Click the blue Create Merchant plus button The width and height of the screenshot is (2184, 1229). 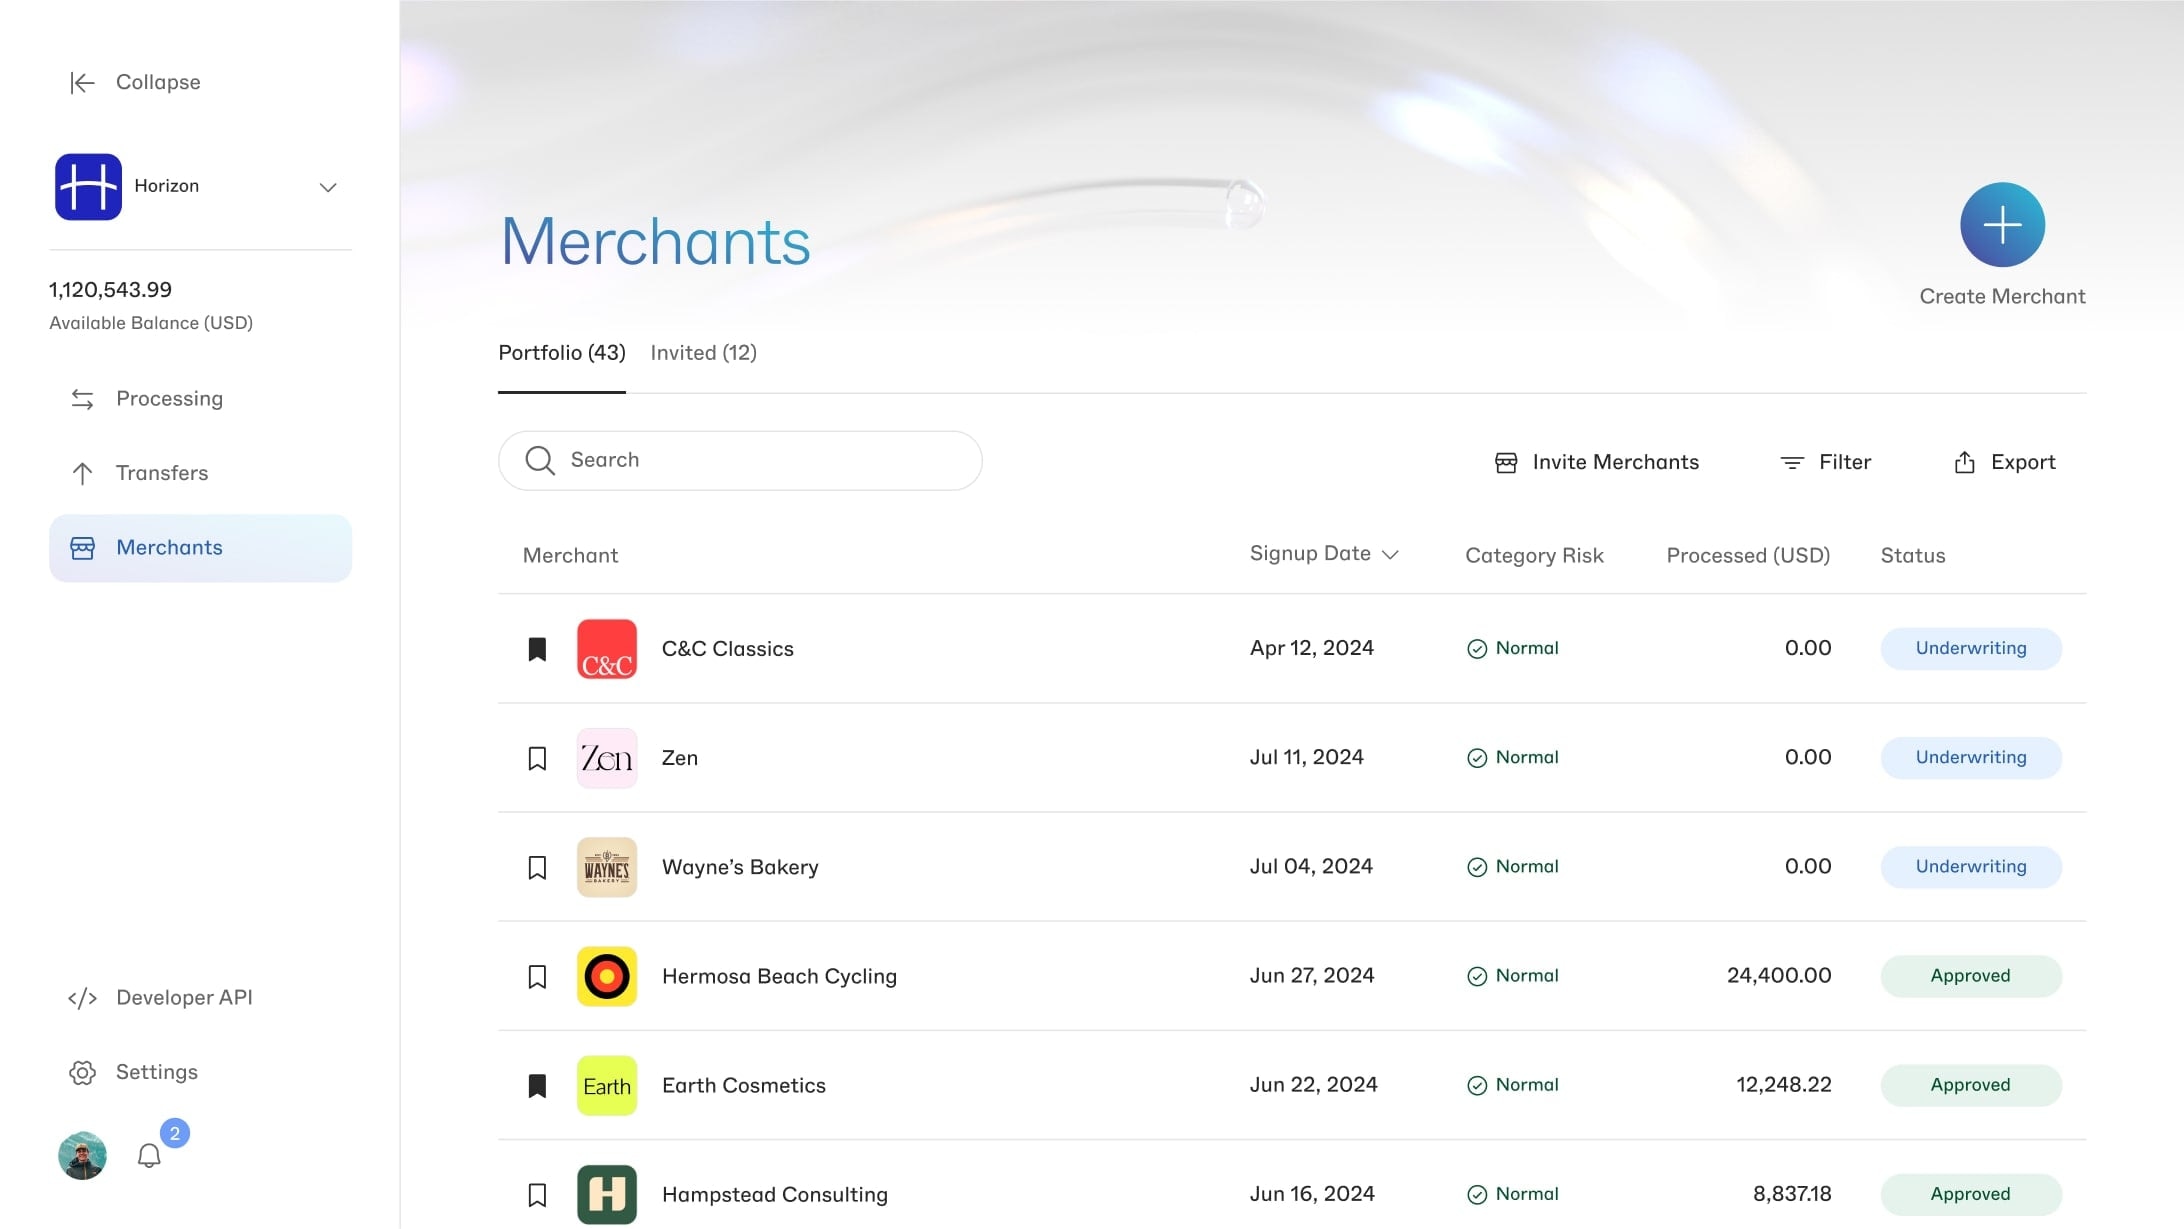tap(2002, 225)
